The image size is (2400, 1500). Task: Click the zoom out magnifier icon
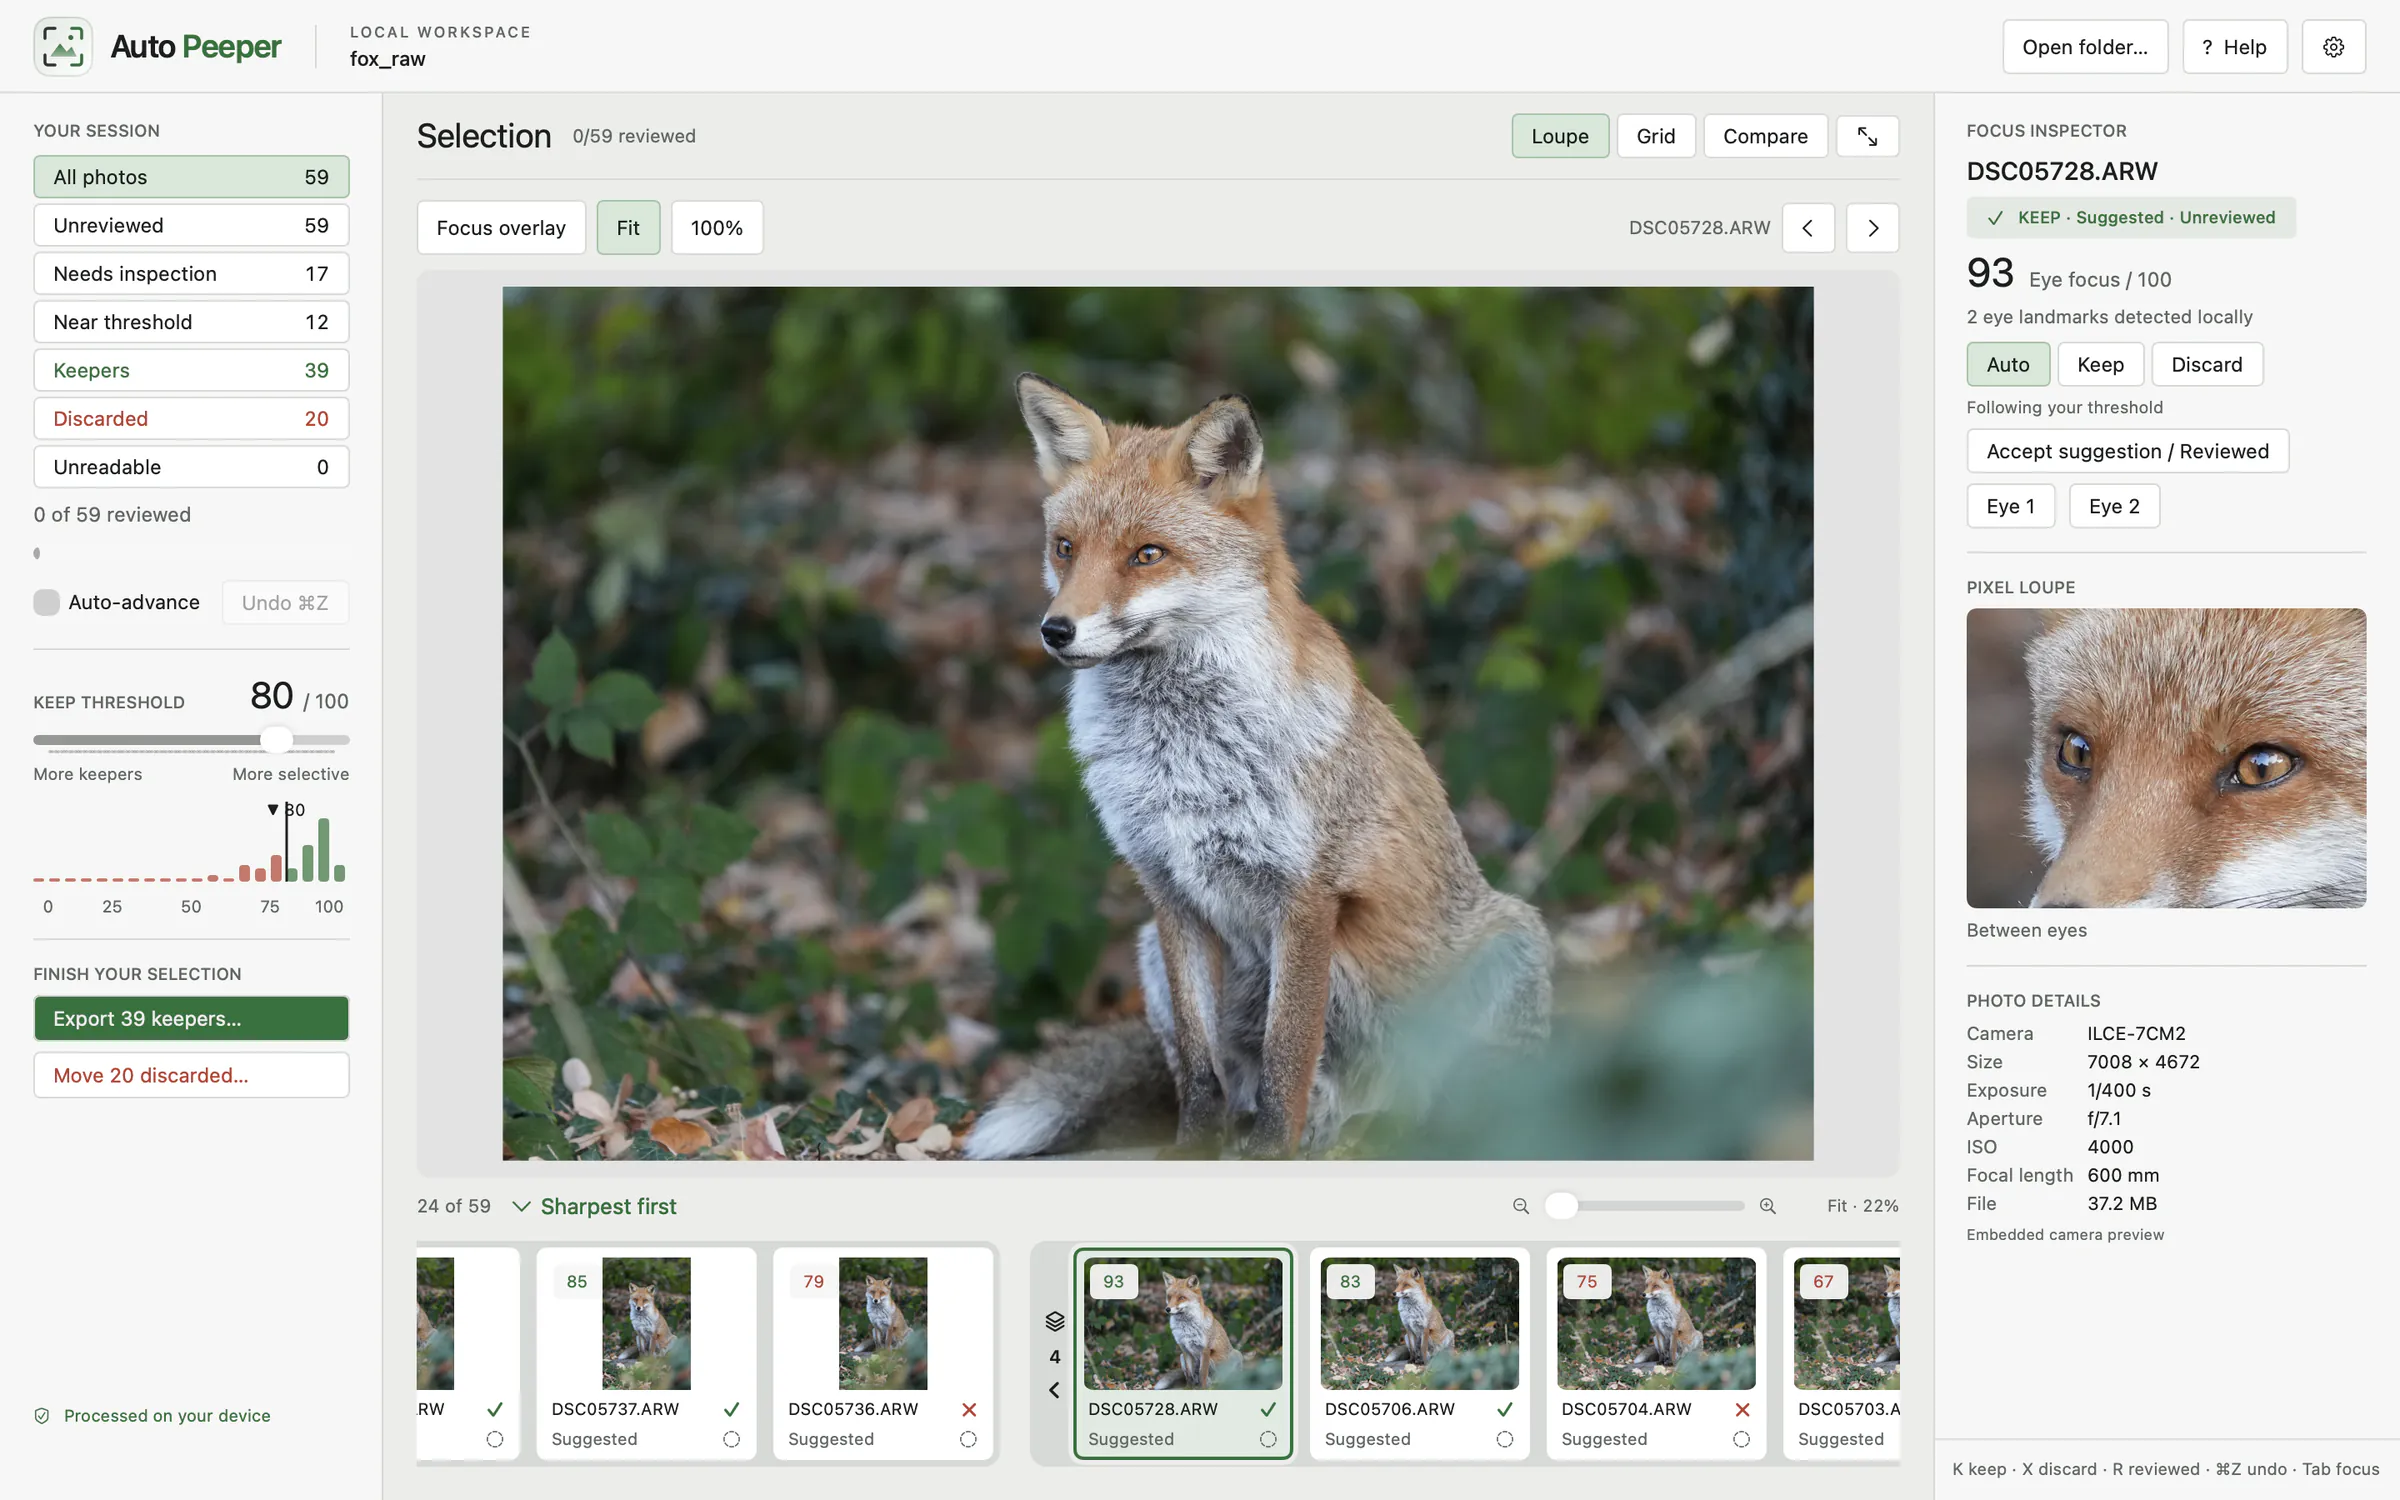click(x=1521, y=1206)
